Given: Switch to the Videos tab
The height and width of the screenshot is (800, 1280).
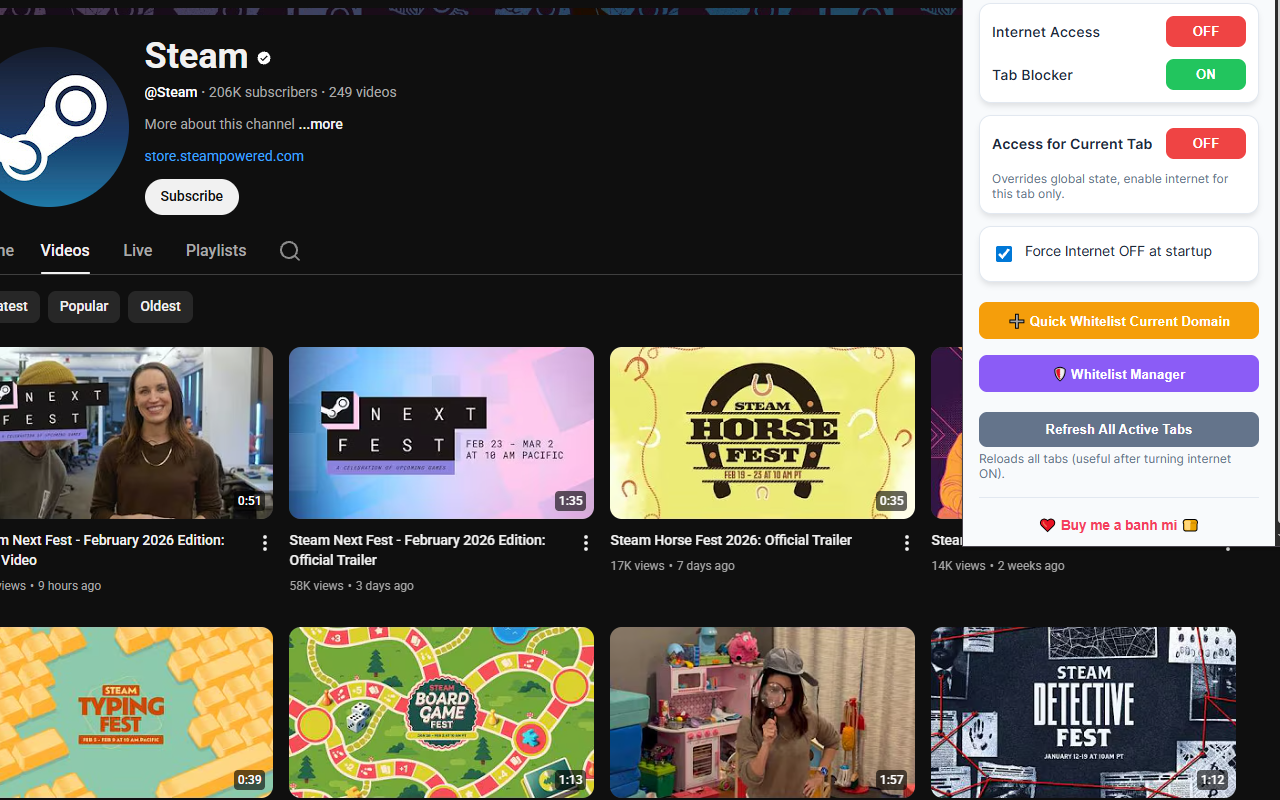Looking at the screenshot, I should [65, 251].
